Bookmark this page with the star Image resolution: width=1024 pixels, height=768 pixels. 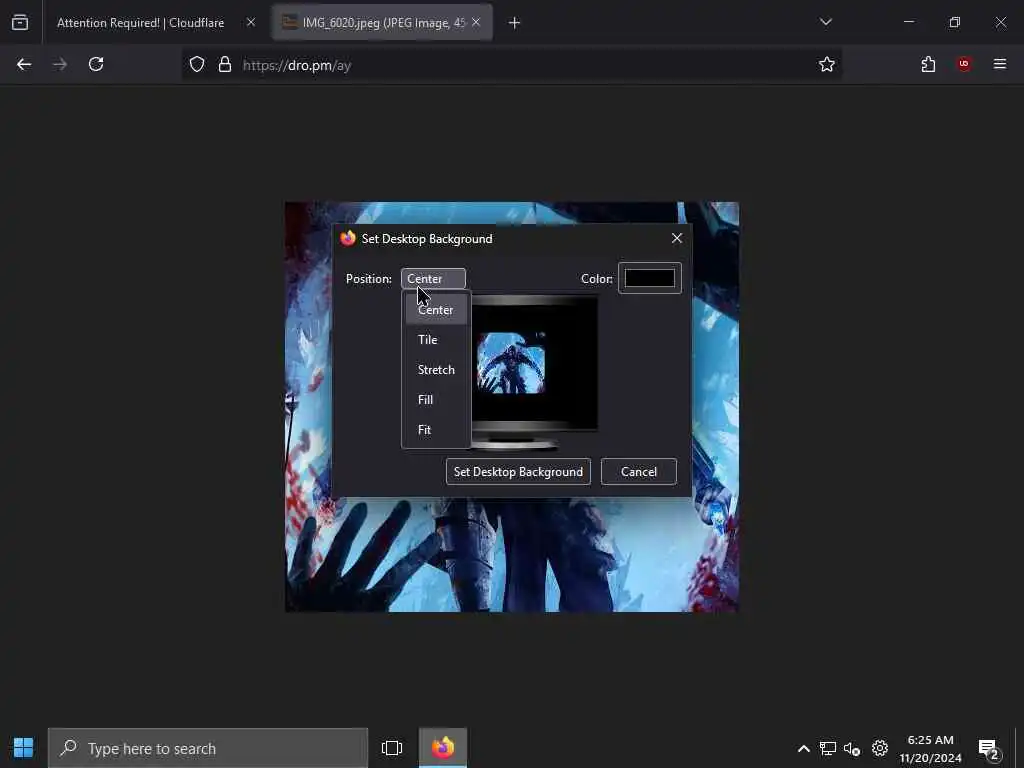pyautogui.click(x=827, y=64)
